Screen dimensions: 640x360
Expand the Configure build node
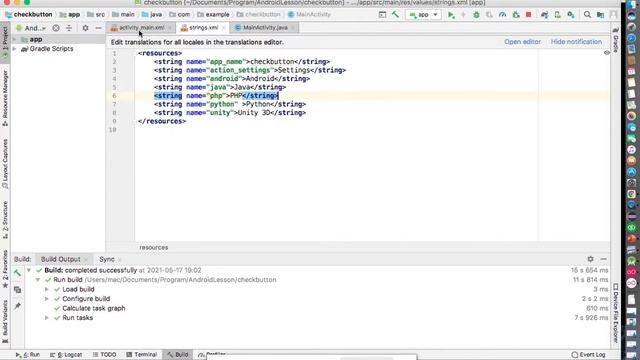tap(47, 299)
